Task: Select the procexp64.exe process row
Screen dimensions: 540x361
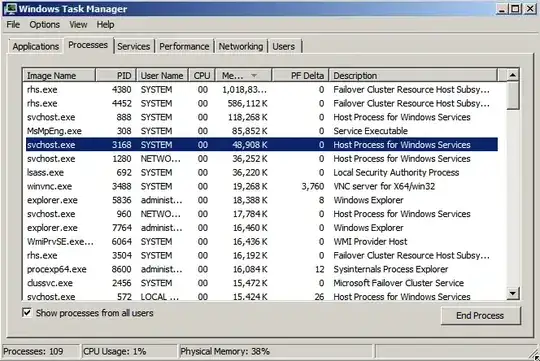Action: (262, 269)
